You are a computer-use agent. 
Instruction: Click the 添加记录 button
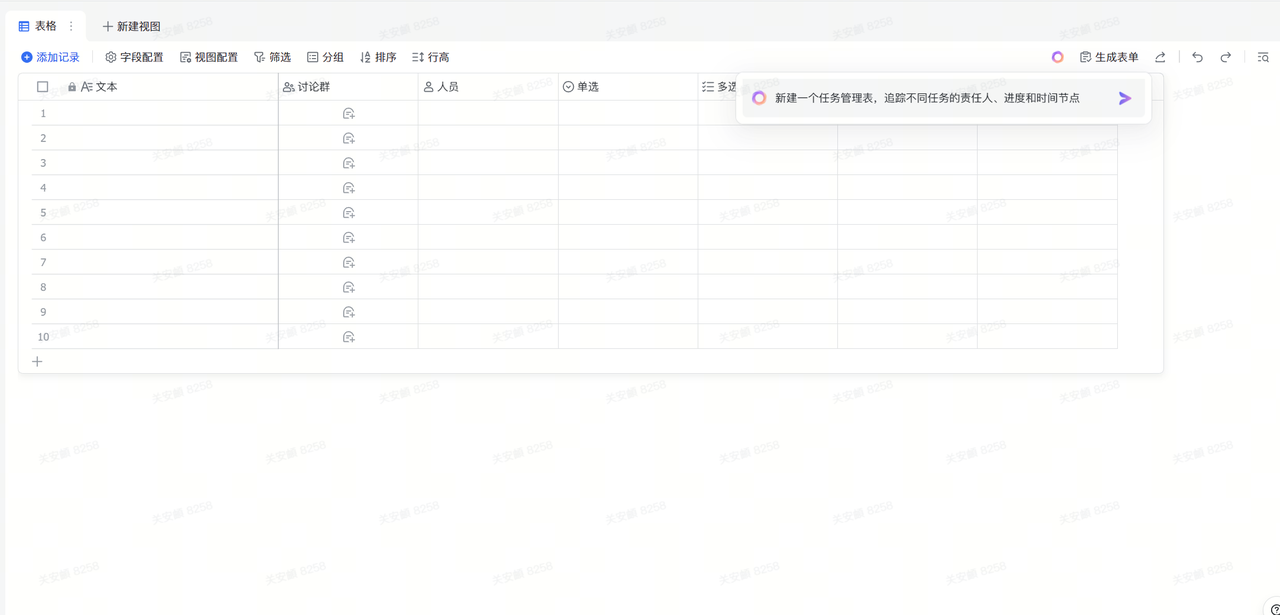tap(50, 57)
